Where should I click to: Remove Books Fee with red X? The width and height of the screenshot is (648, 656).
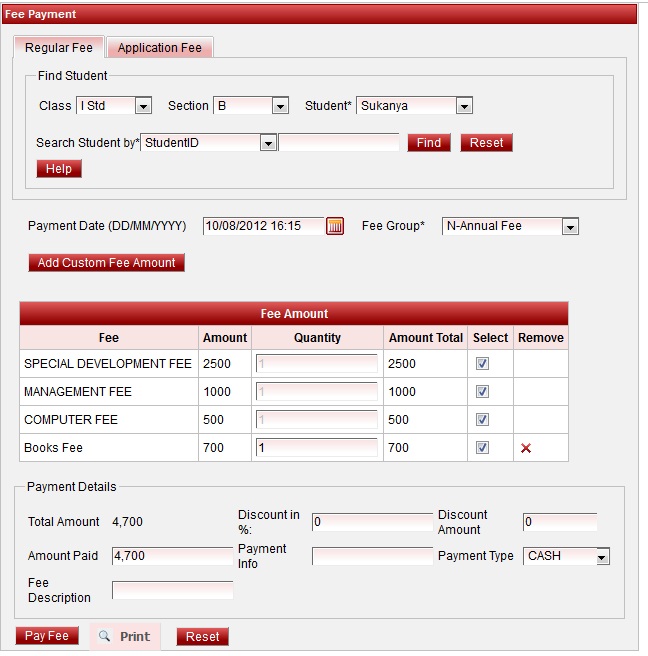point(526,448)
